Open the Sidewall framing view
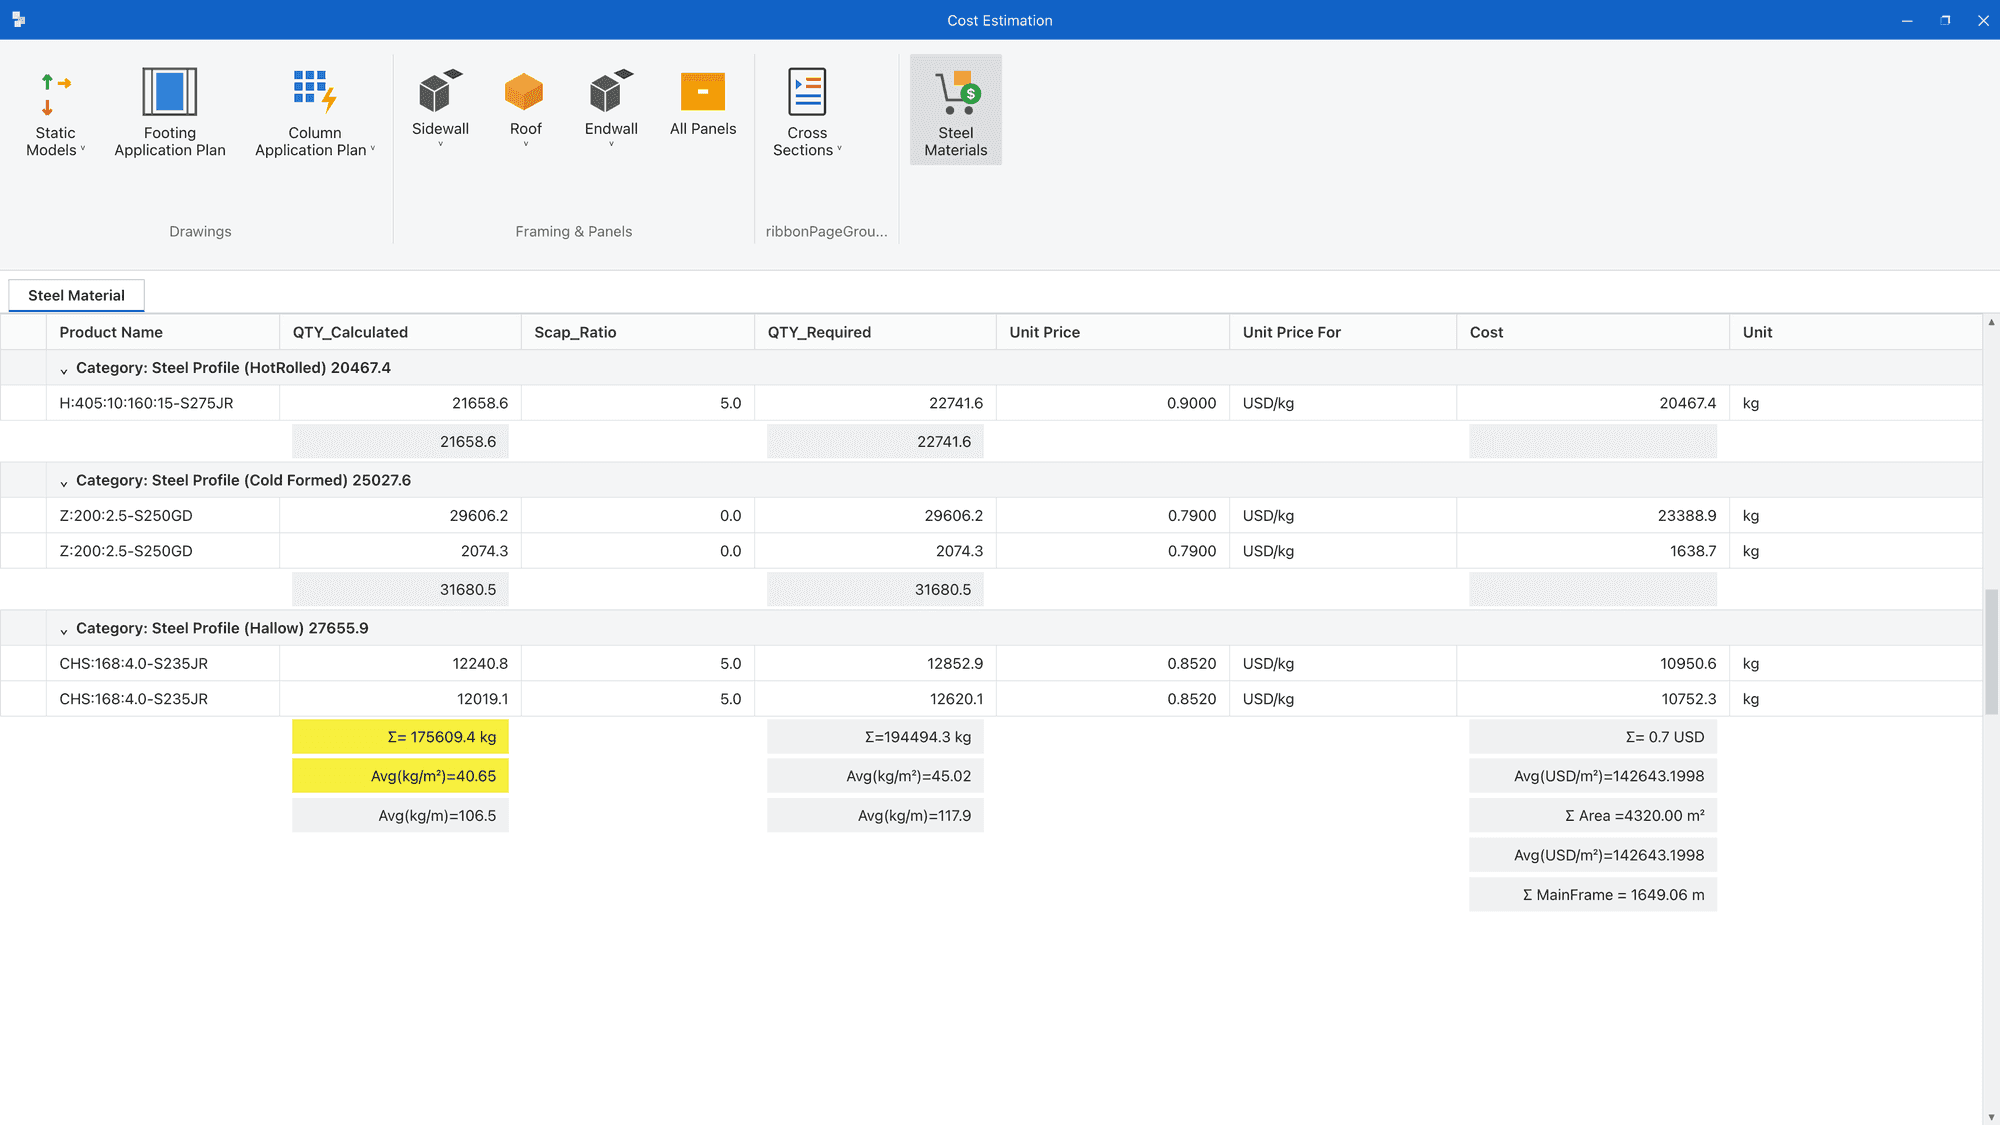Image resolution: width=2000 pixels, height=1125 pixels. (x=440, y=108)
